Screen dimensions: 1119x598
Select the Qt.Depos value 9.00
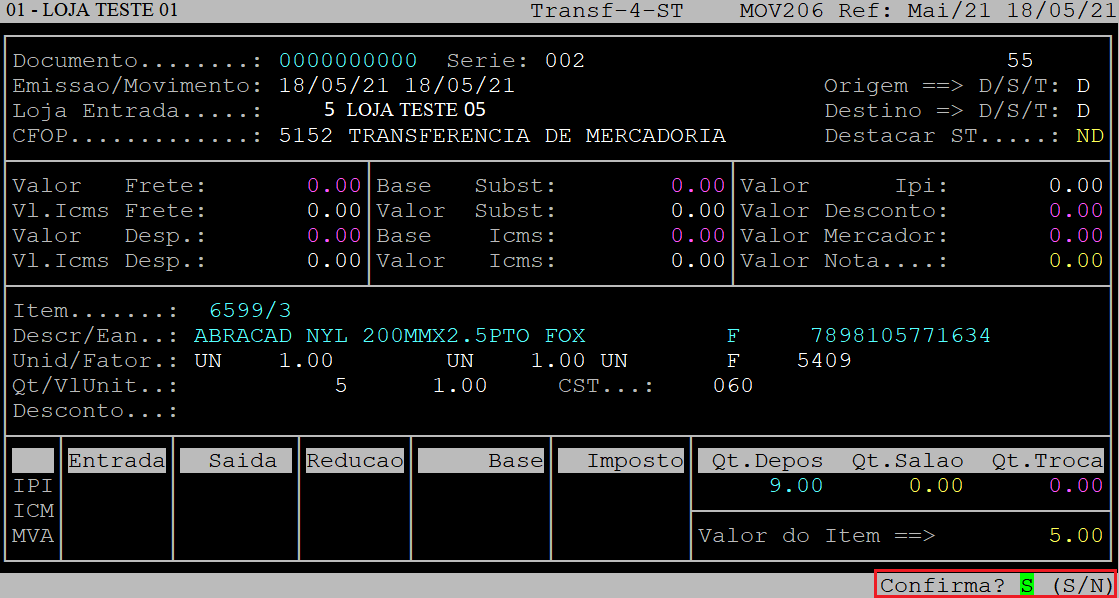click(x=796, y=486)
